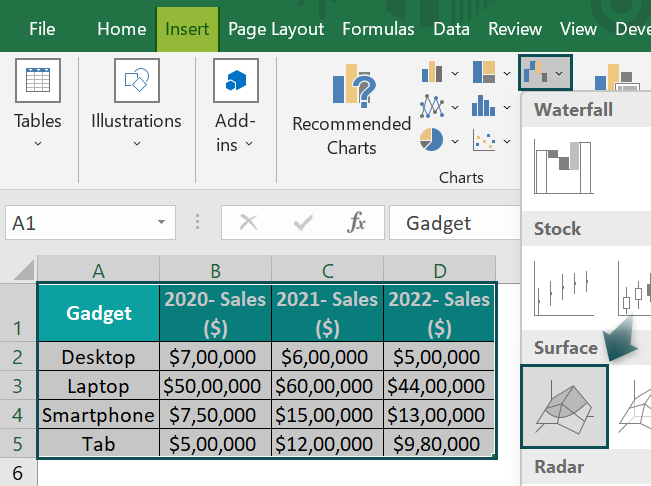Insert a statistic histogram chart
The height and width of the screenshot is (486, 651).
pyautogui.click(x=483, y=107)
